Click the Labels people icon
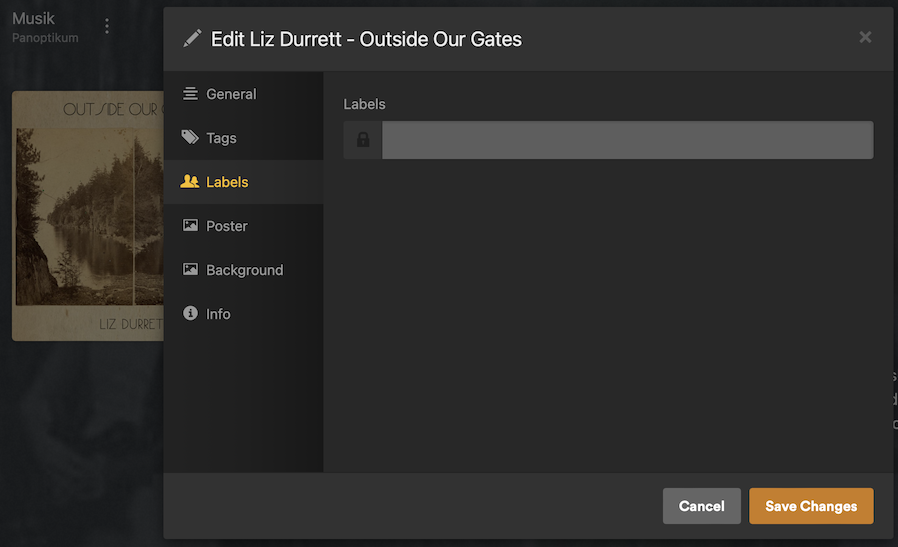 pyautogui.click(x=190, y=182)
